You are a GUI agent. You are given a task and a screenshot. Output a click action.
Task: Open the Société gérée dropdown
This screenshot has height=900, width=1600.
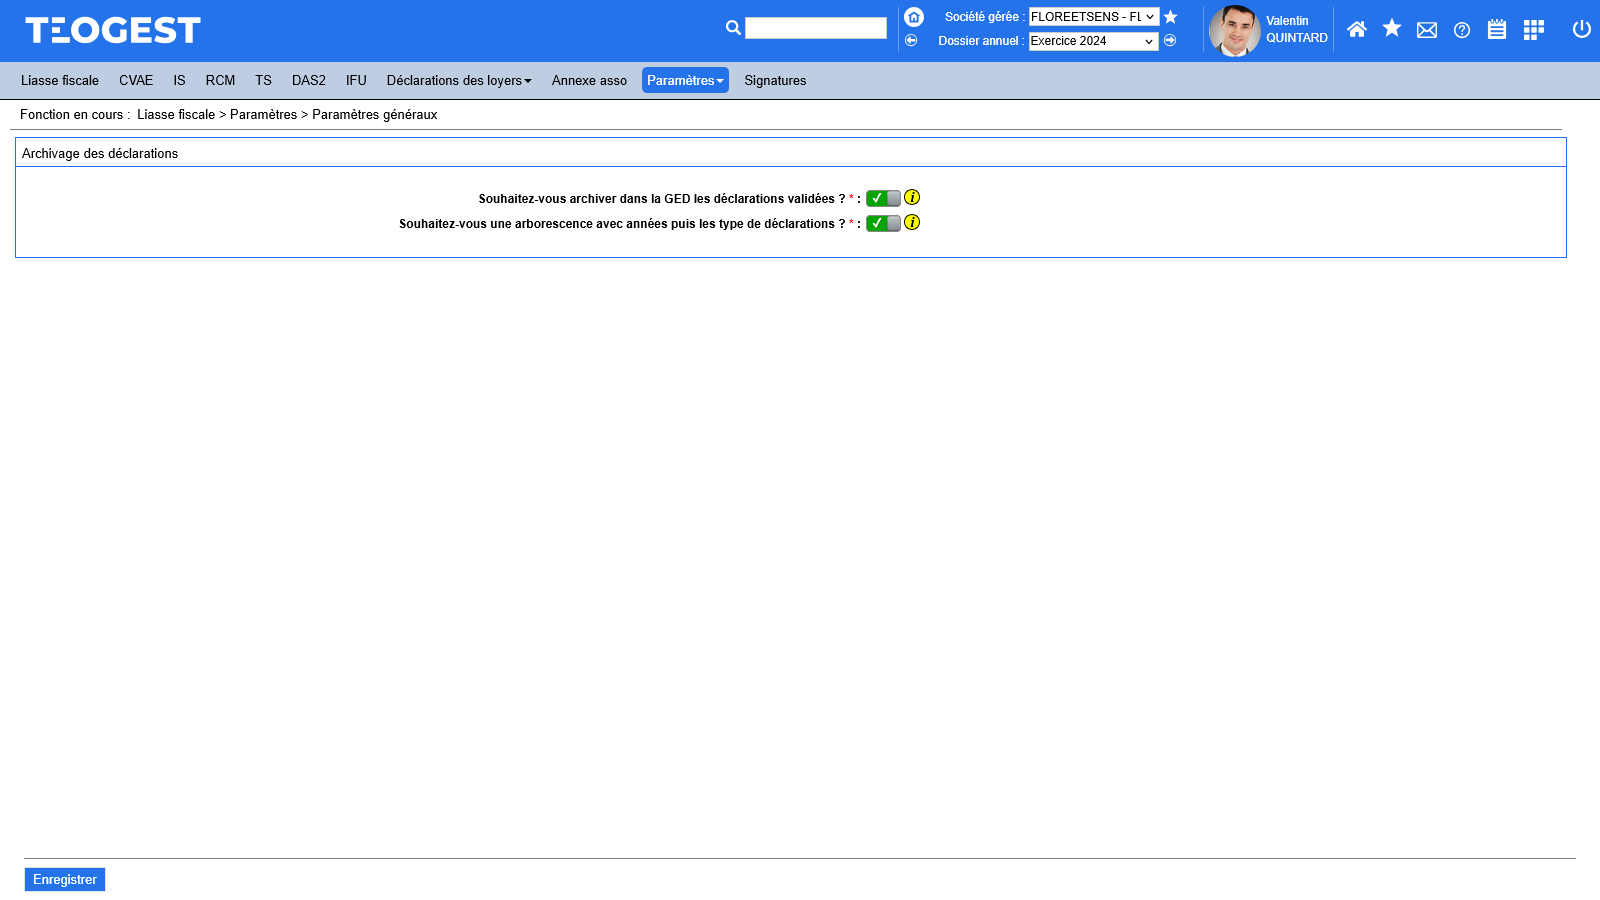click(1093, 17)
